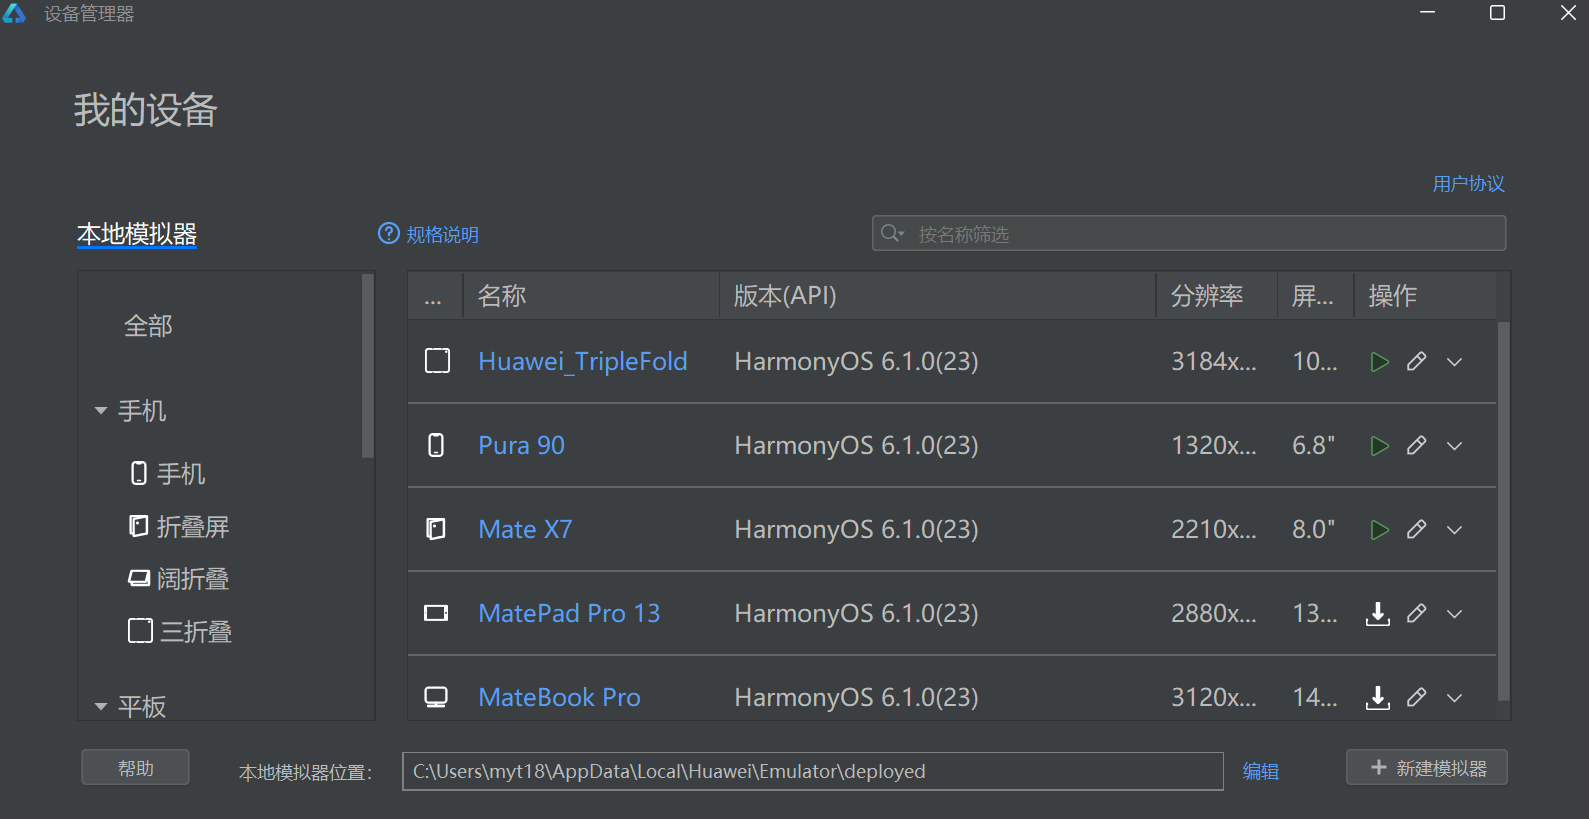
Task: Filter by 阔折叠 wide-fold category
Action: click(x=193, y=579)
